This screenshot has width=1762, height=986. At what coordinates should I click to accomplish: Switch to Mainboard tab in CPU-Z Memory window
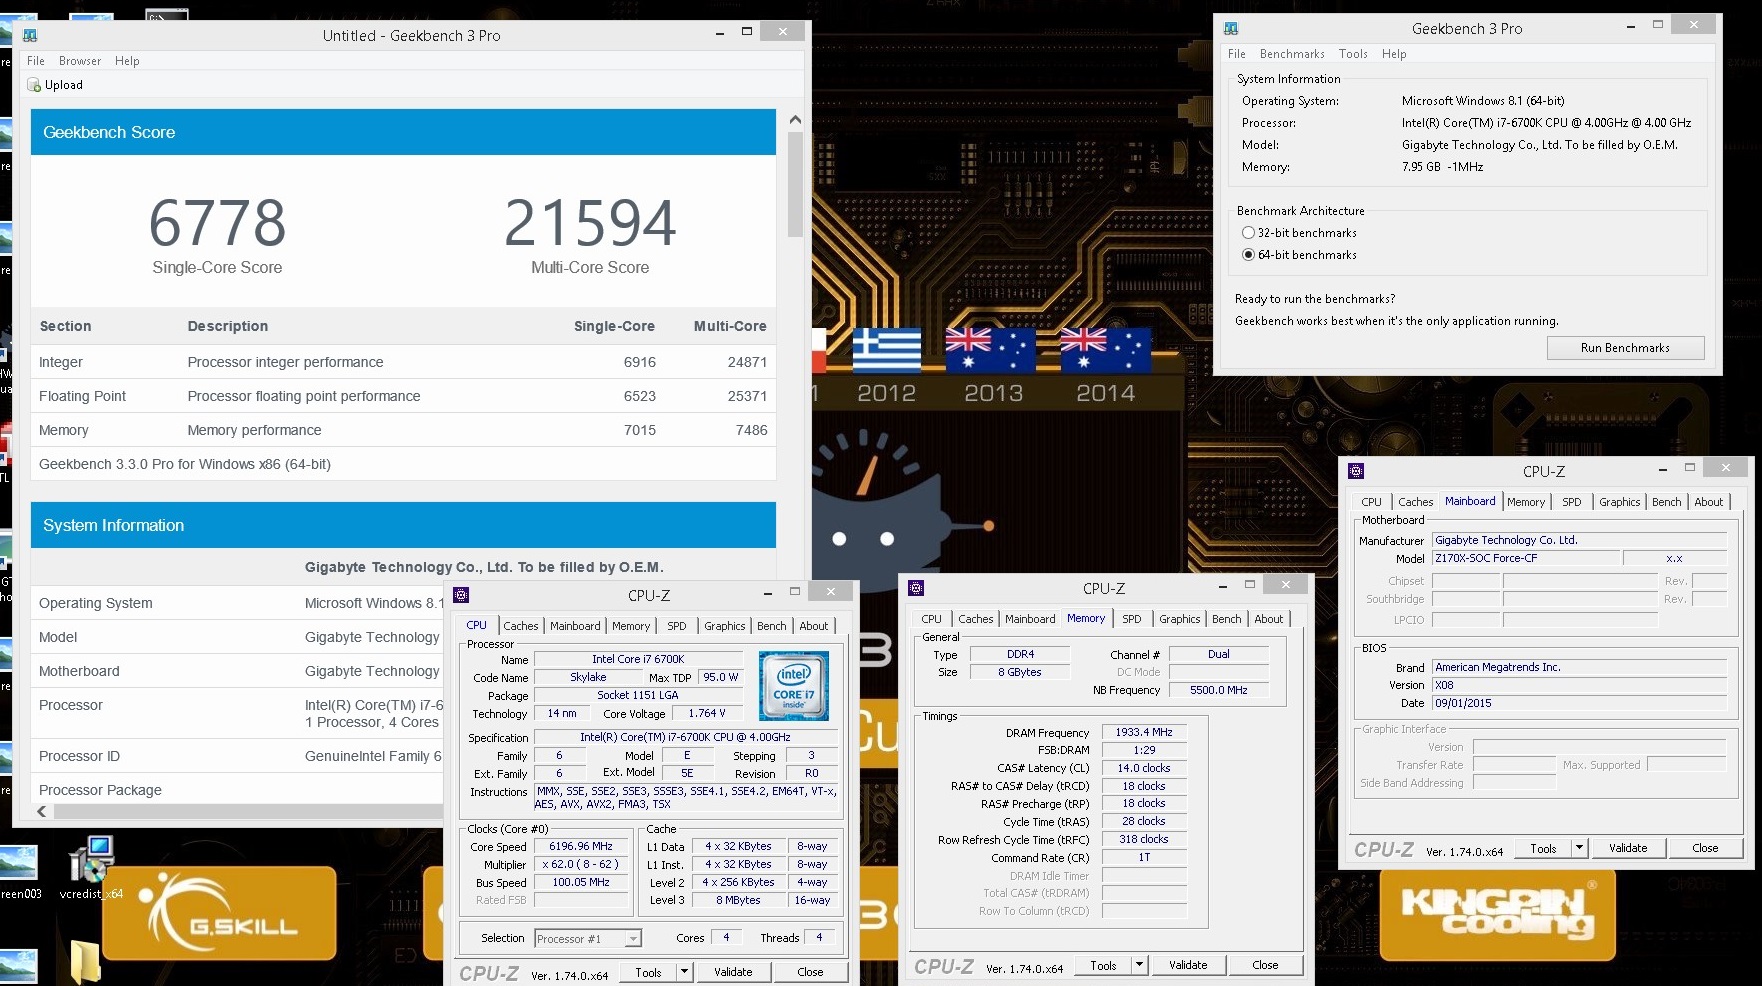tap(1030, 619)
